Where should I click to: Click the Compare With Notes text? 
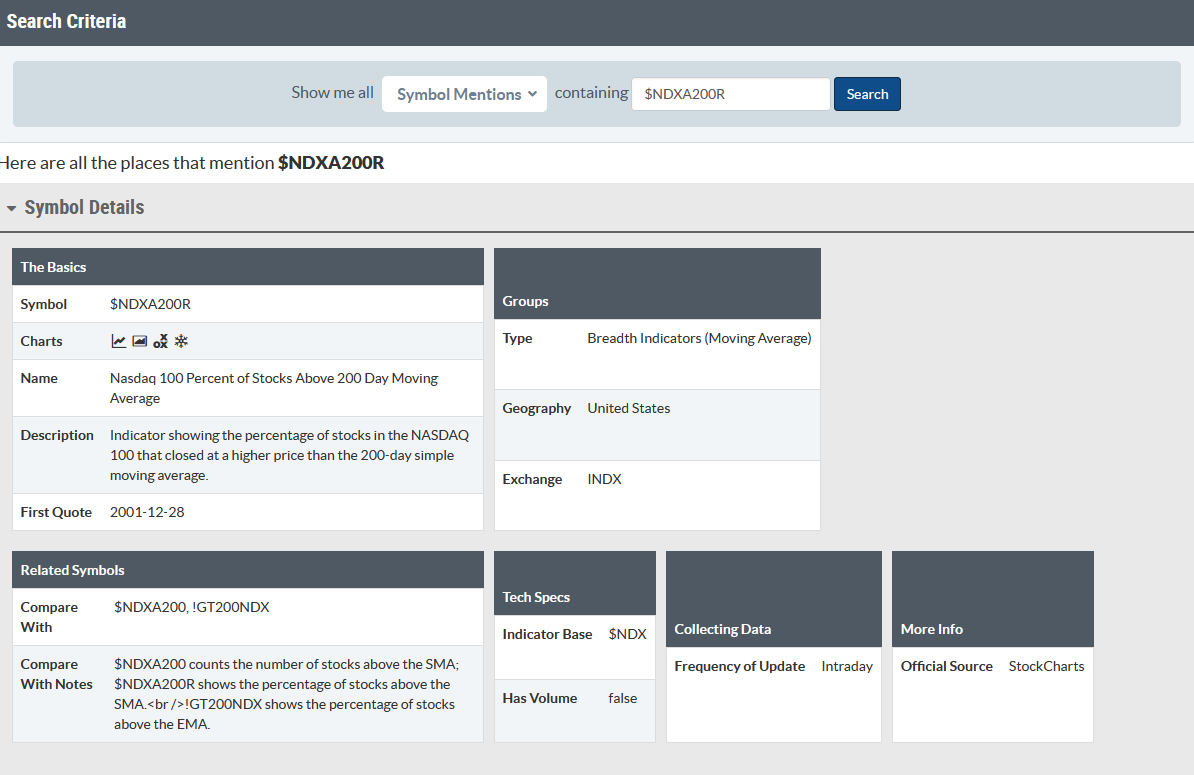coord(286,694)
